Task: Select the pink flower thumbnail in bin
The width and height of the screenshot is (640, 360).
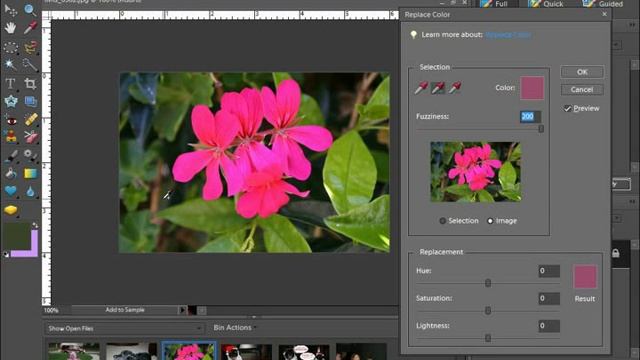Action: coord(189,351)
